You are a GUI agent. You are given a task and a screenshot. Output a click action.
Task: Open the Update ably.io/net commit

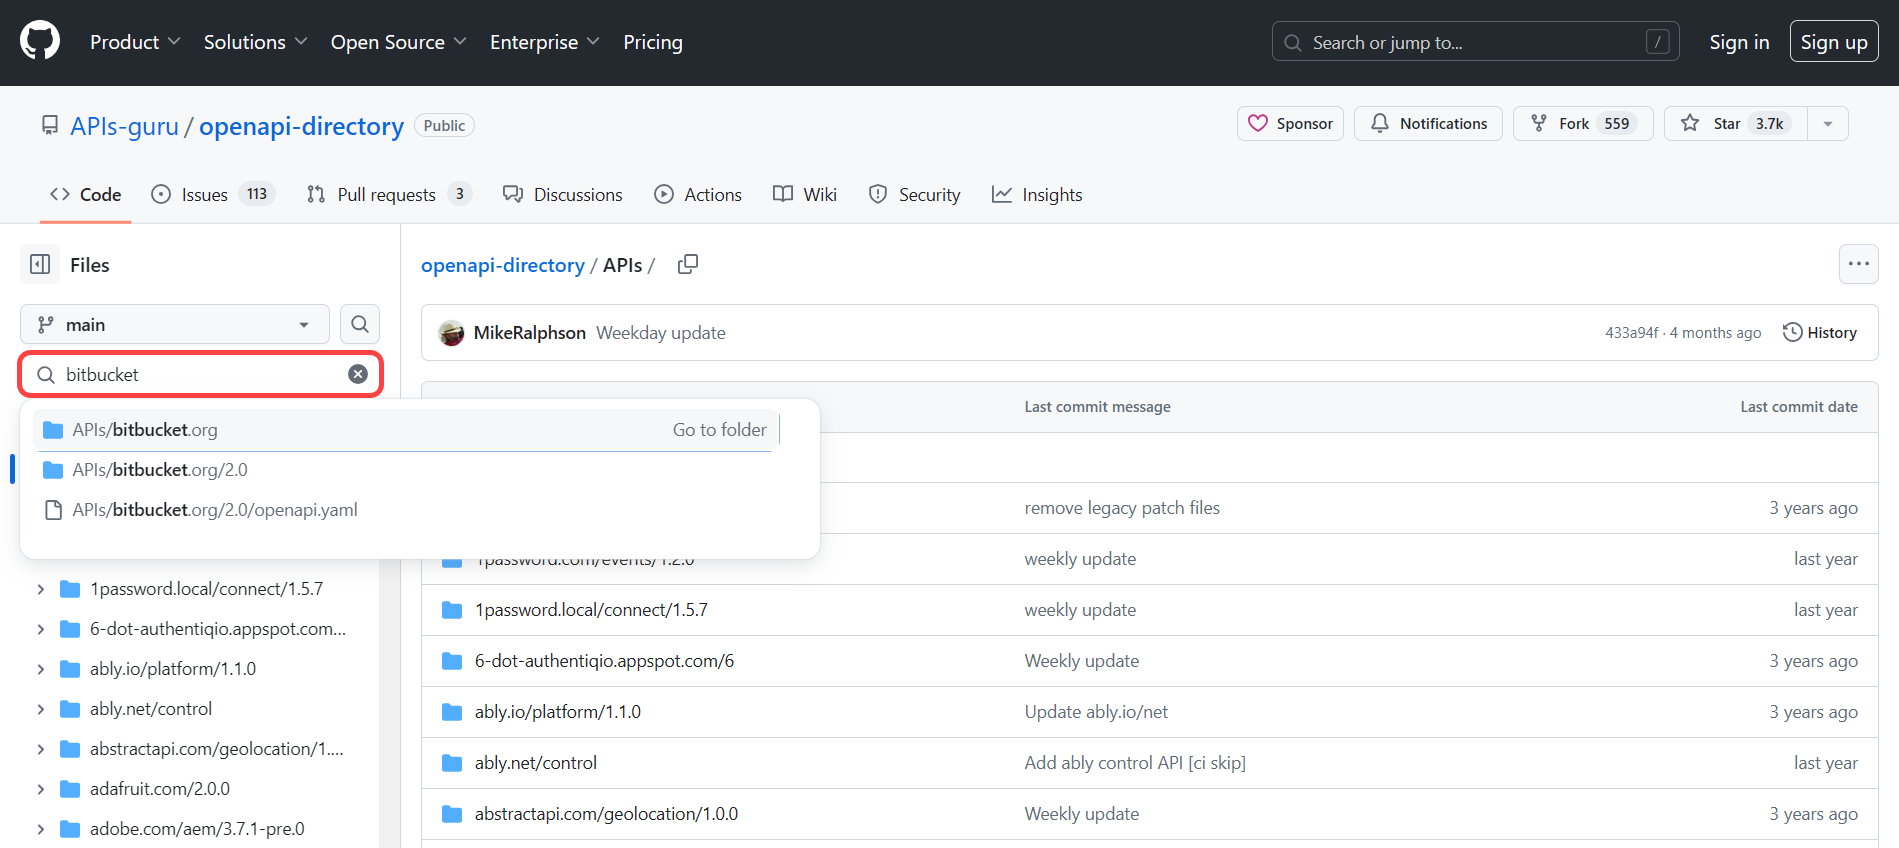(1096, 712)
